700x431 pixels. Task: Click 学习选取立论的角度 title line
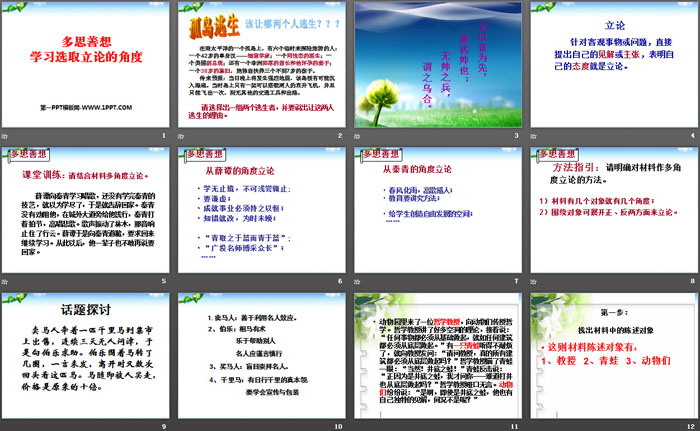86,57
